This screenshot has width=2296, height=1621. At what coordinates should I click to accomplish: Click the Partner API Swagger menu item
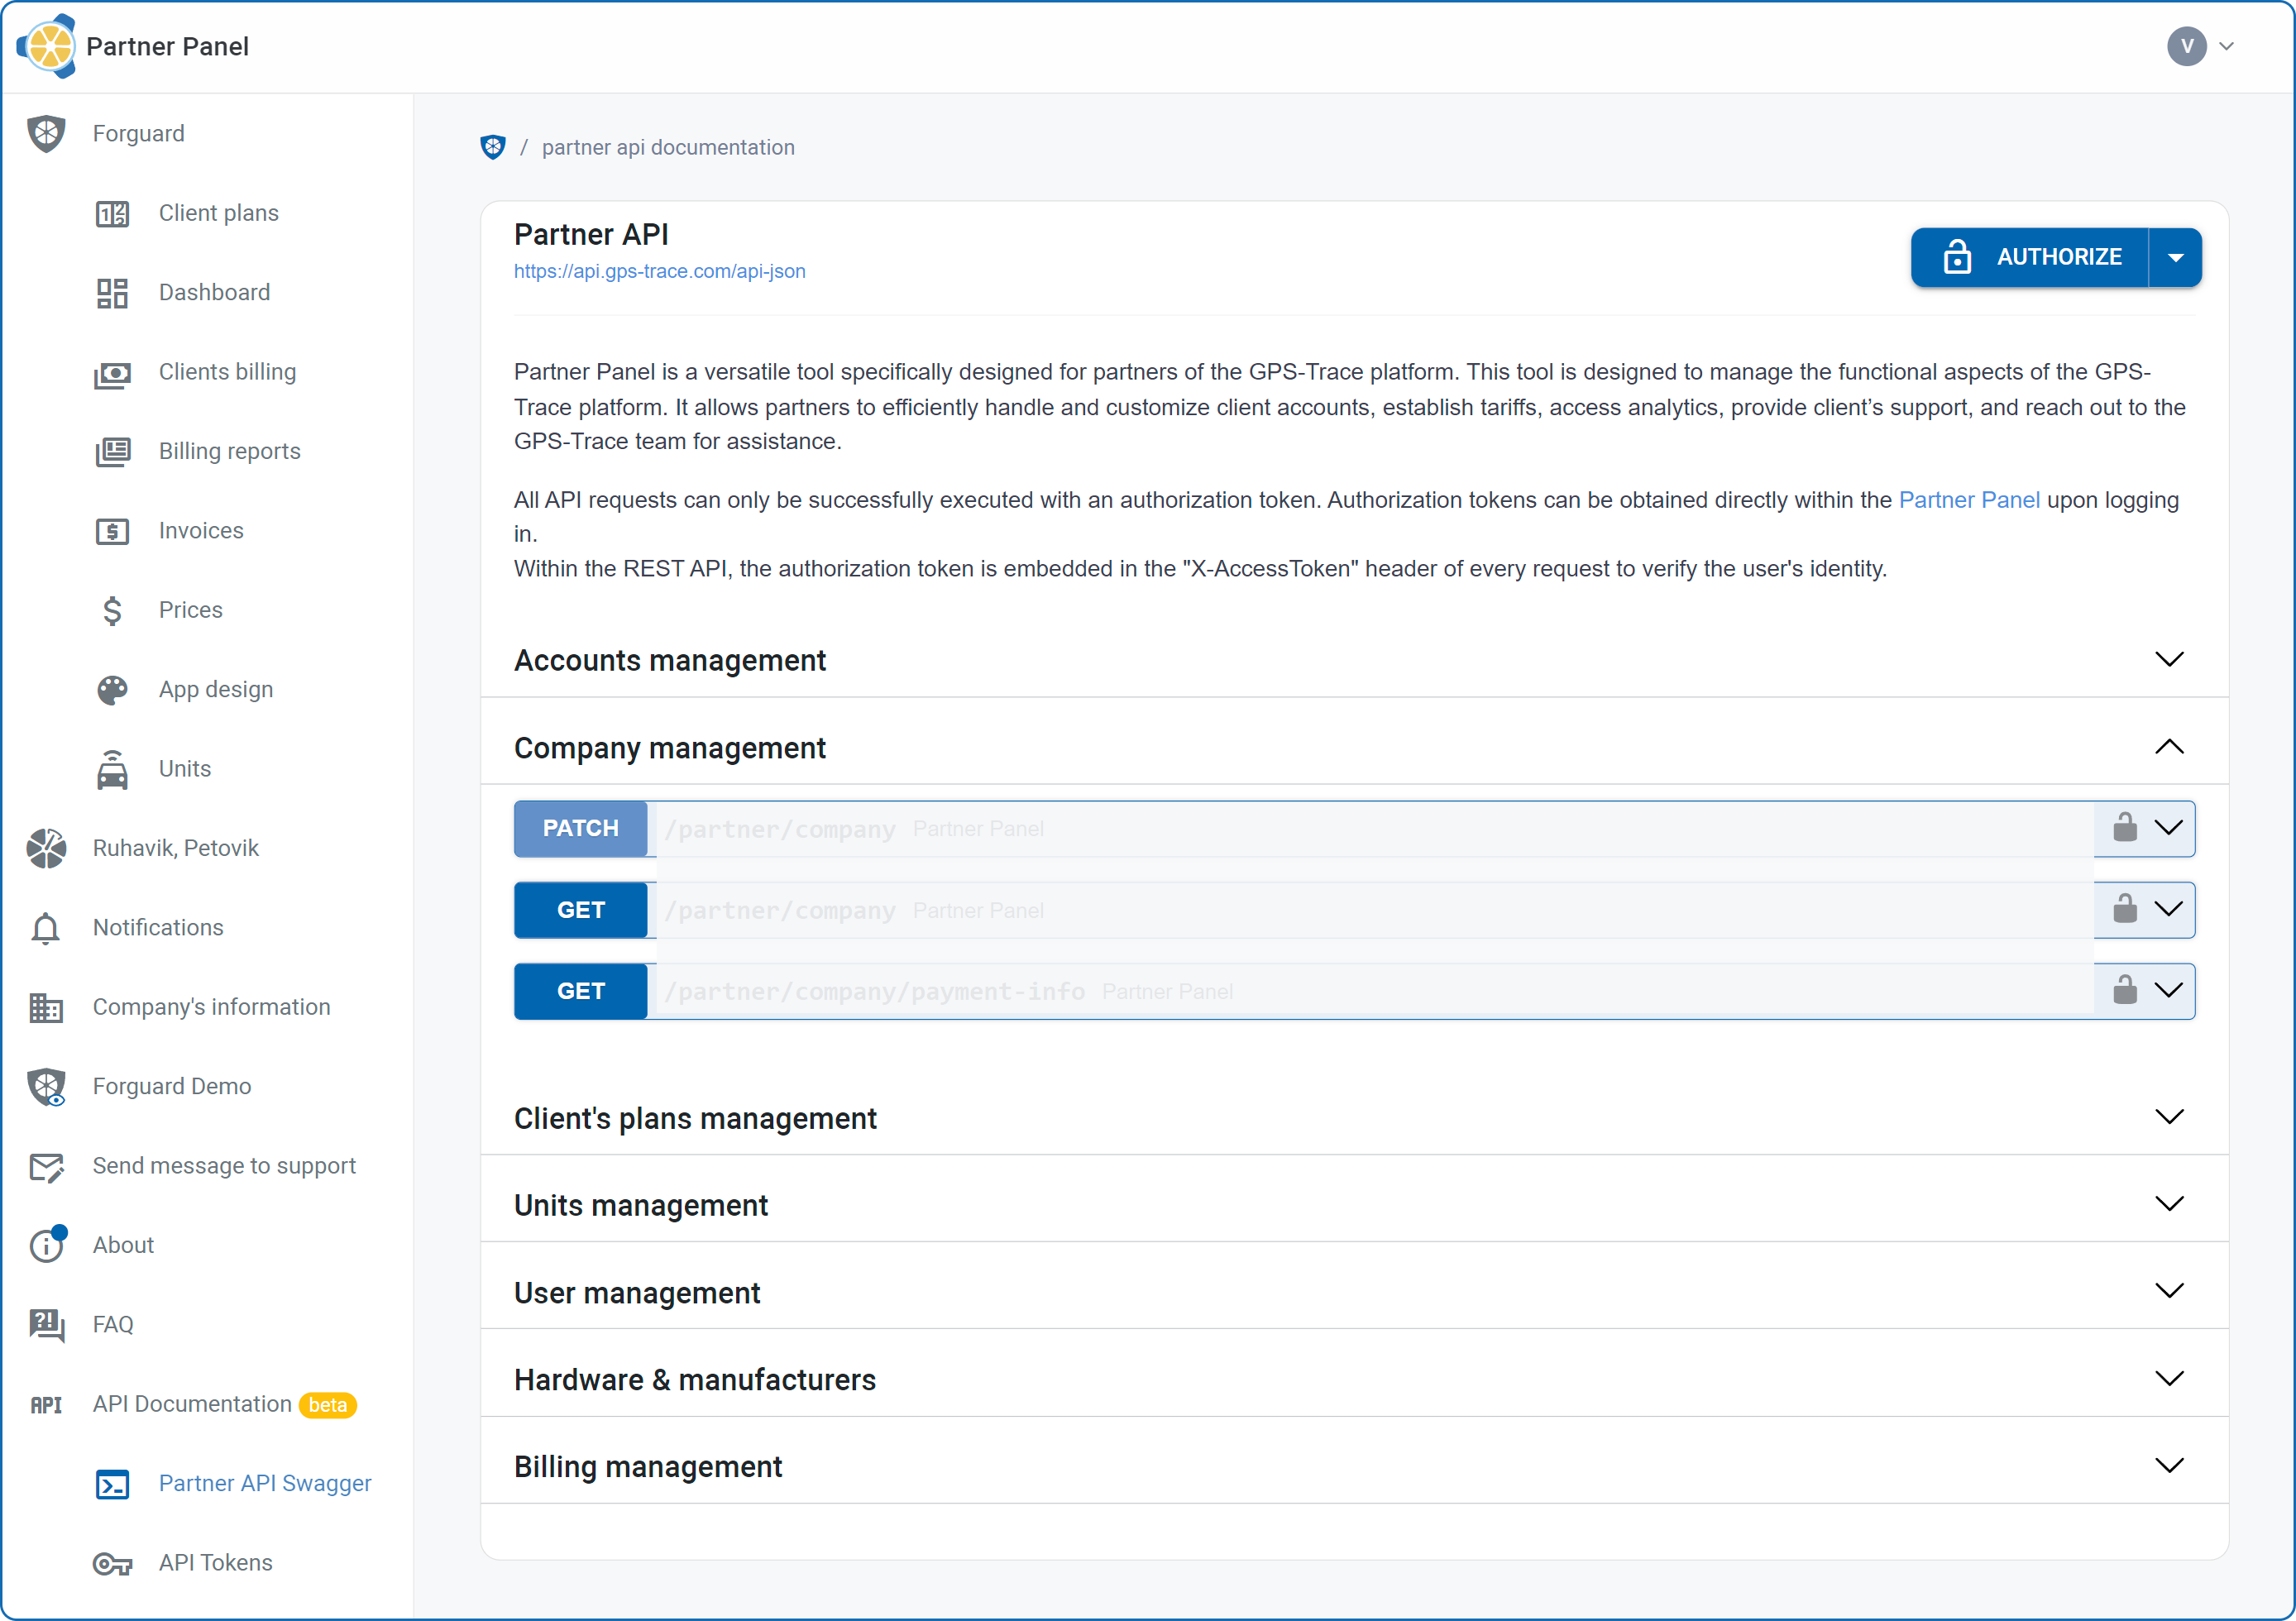263,1482
